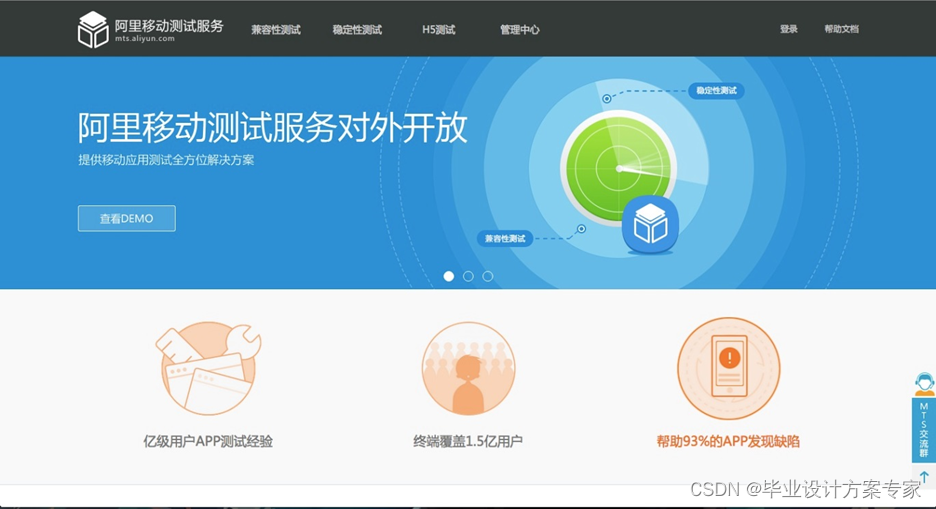Click the blue cube app icon on the banner
Screen dimensions: 936x509
[x=650, y=224]
